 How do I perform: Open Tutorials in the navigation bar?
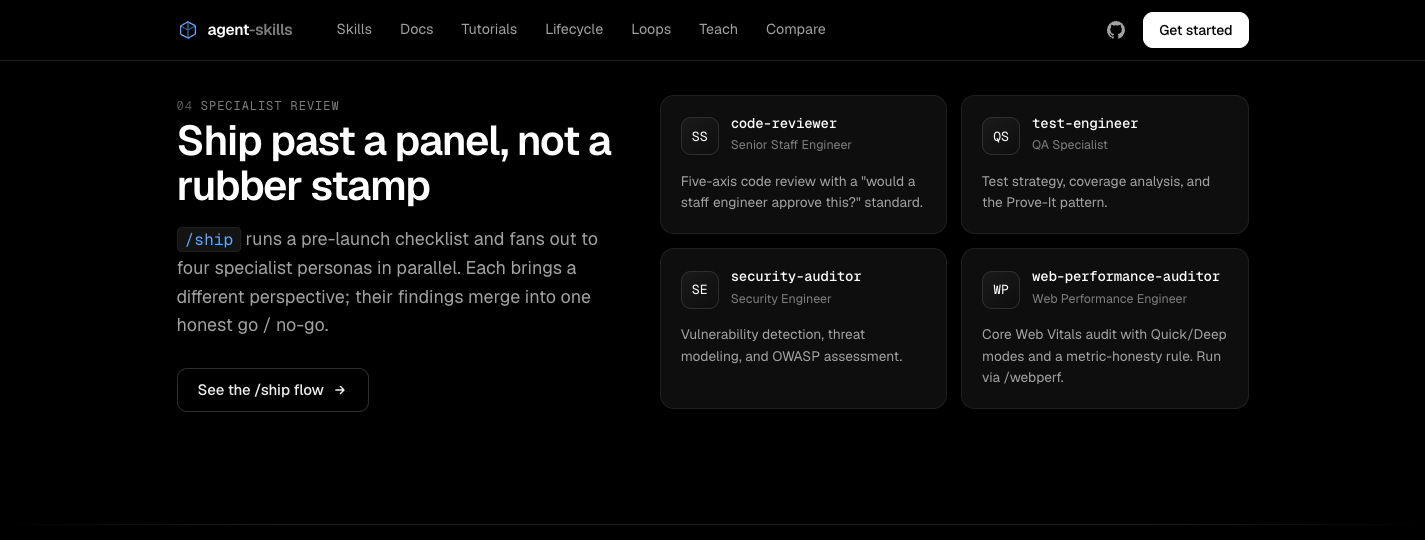coord(489,29)
